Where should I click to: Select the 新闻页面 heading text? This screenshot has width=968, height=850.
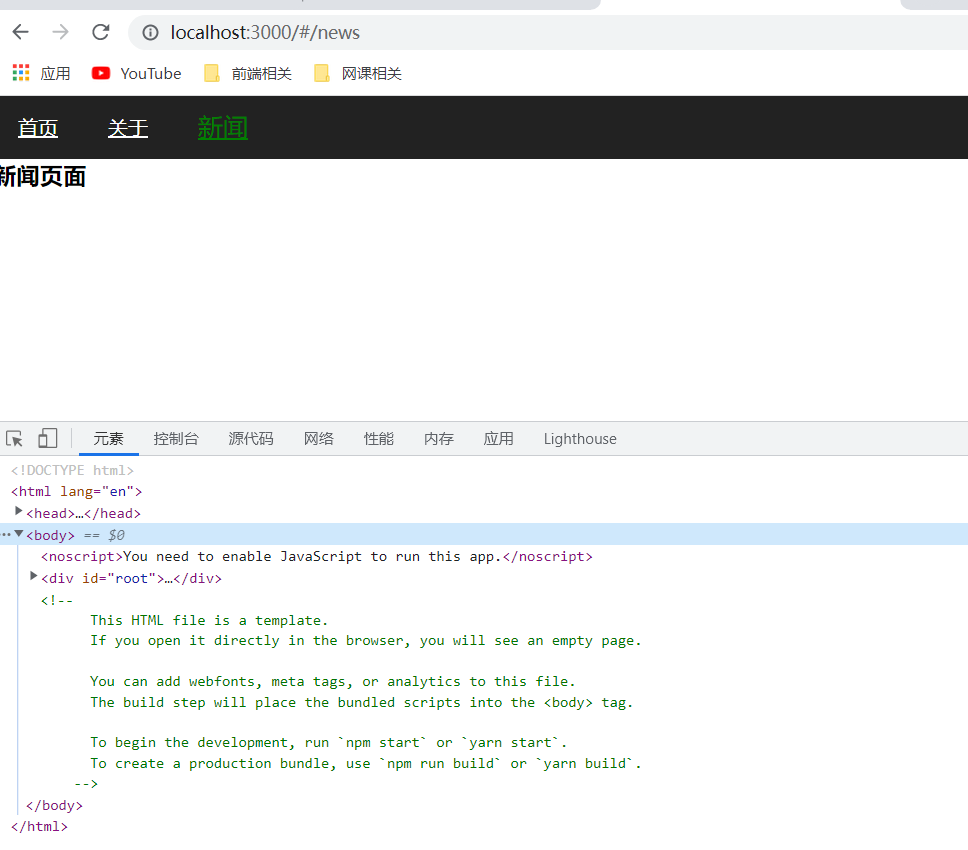click(43, 177)
